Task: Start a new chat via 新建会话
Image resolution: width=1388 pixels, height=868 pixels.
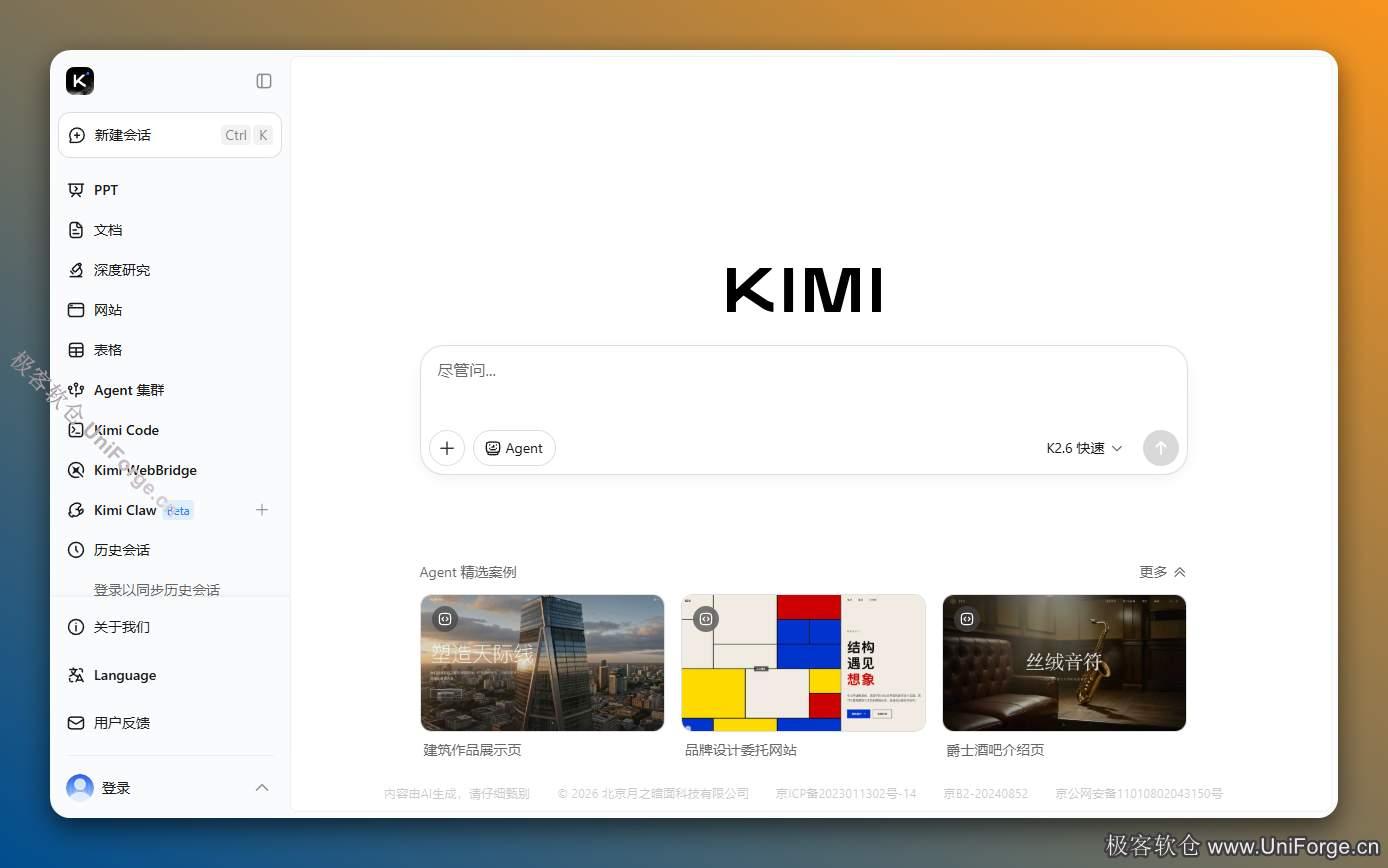Action: pyautogui.click(x=170, y=135)
